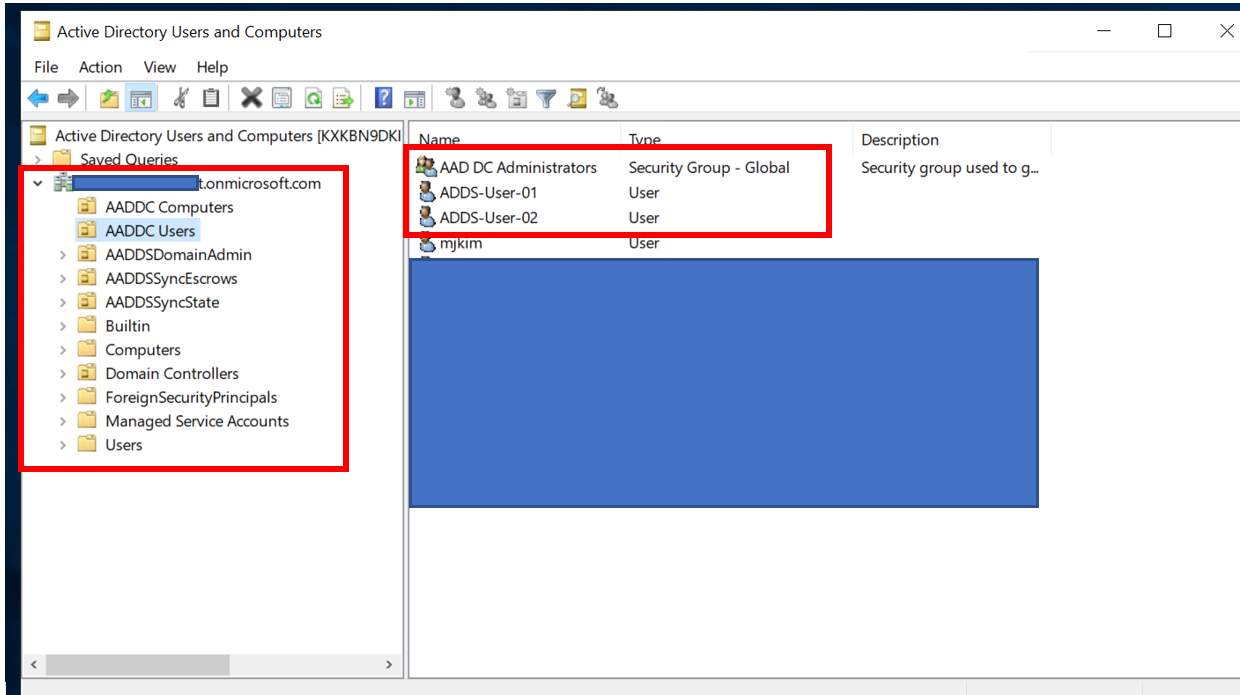The image size is (1240, 695).
Task: Click the tree pane horizontal scrollbar thumb
Action: pyautogui.click(x=137, y=665)
